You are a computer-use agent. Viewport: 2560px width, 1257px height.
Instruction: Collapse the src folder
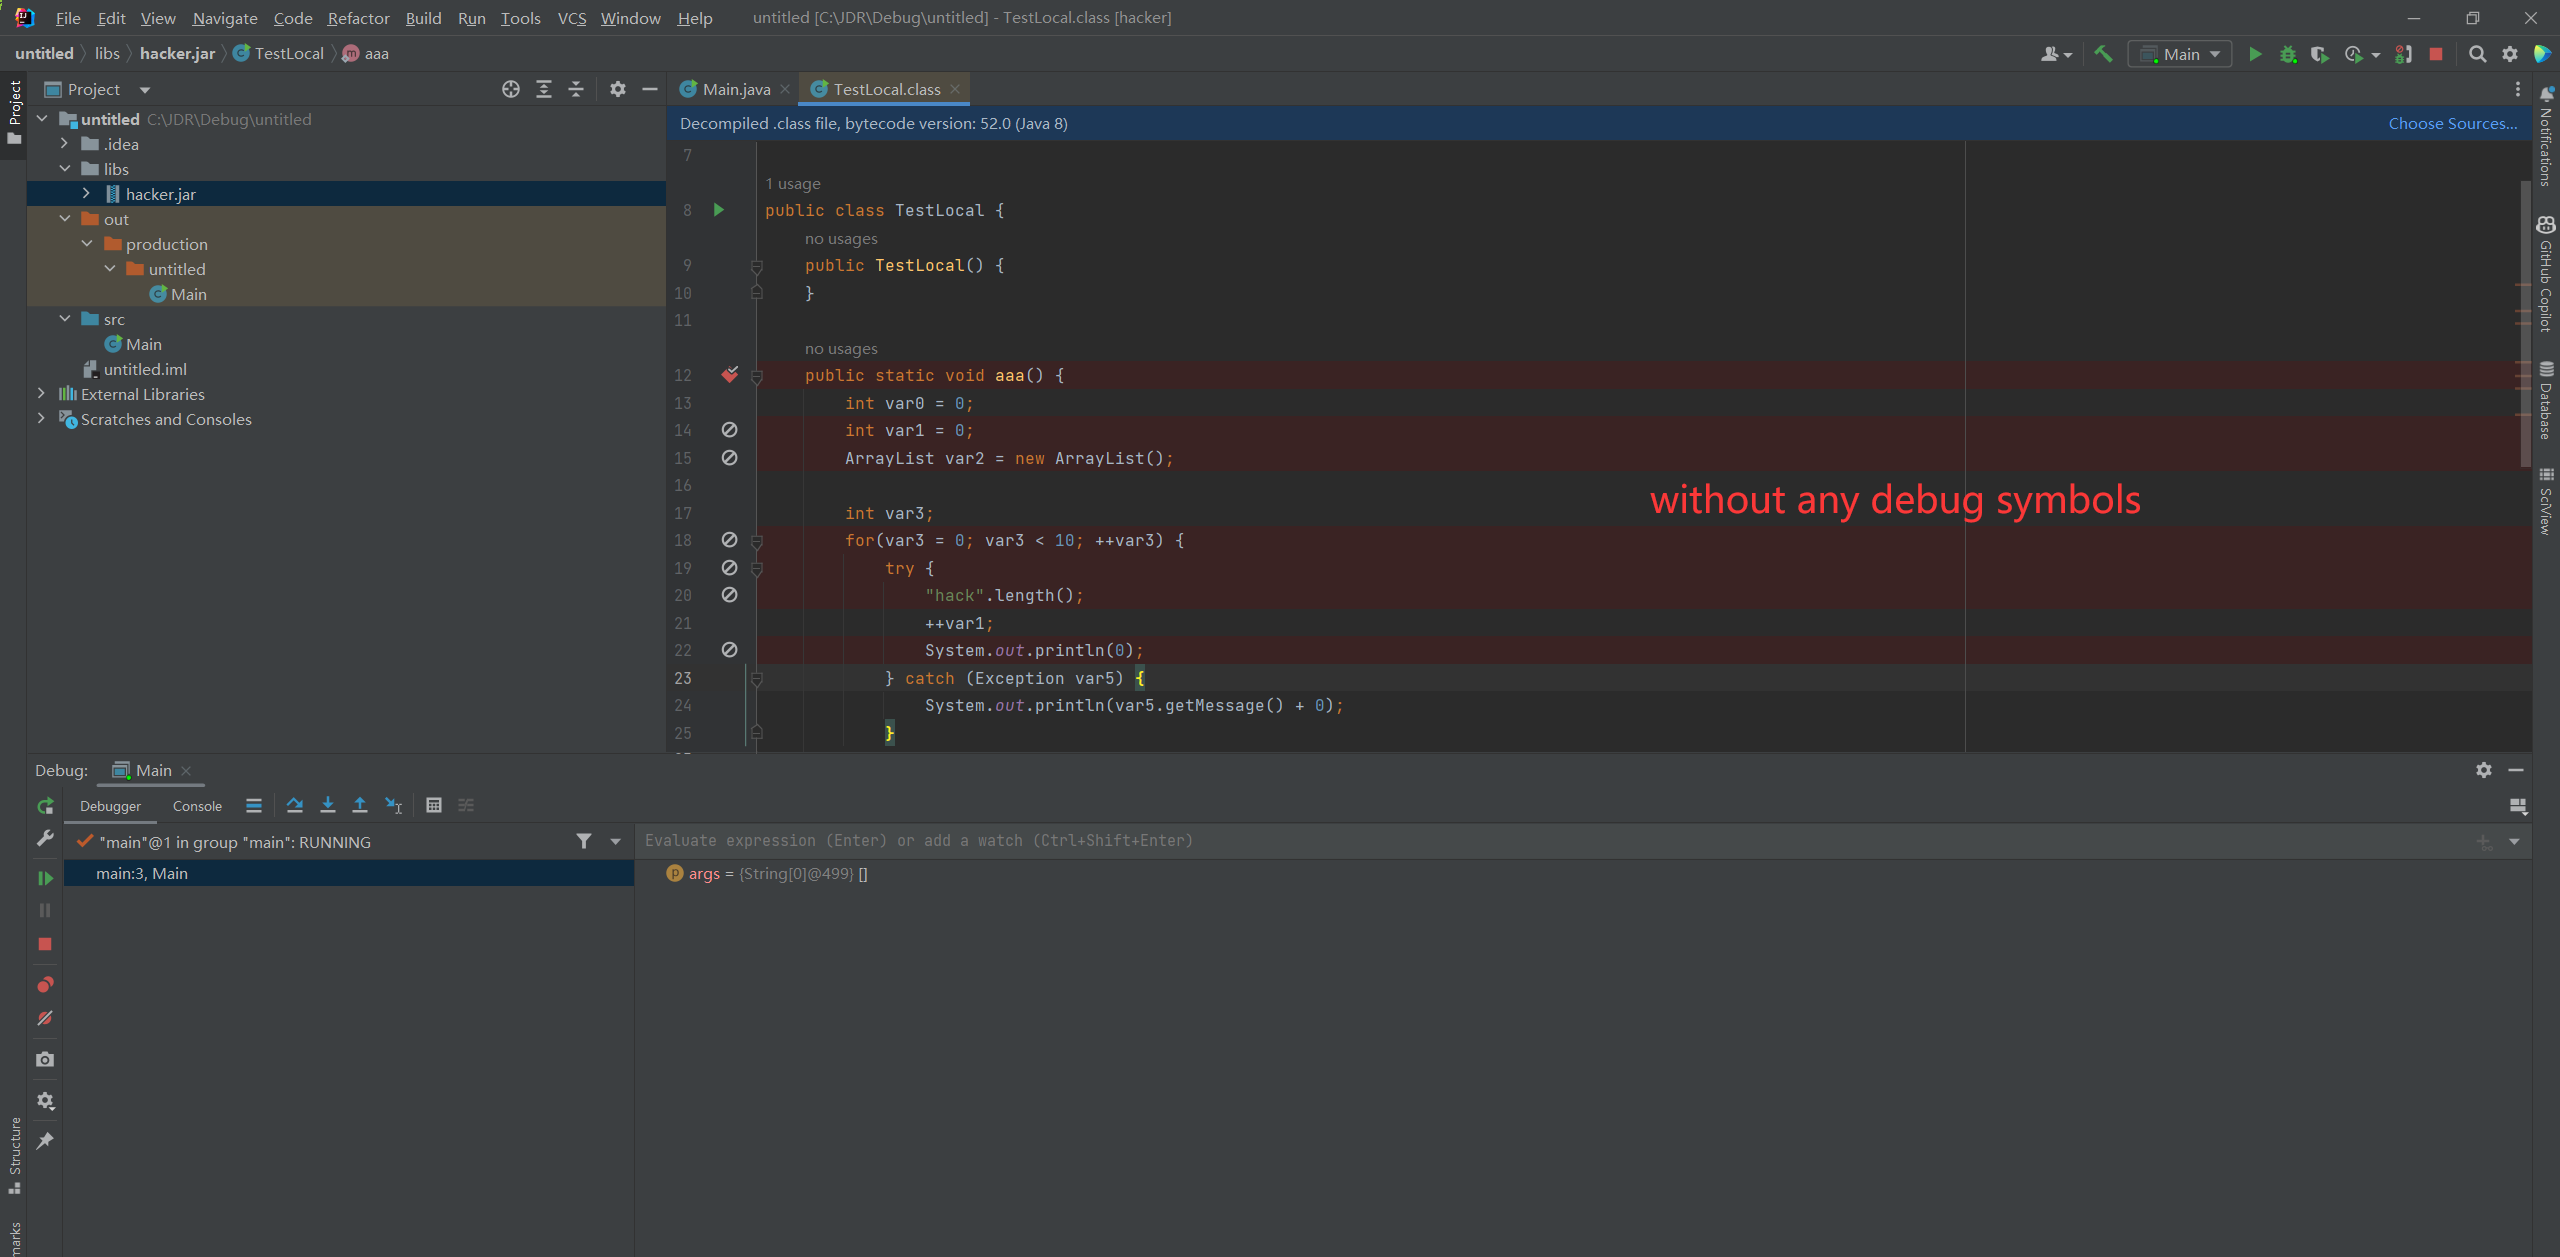coord(65,319)
